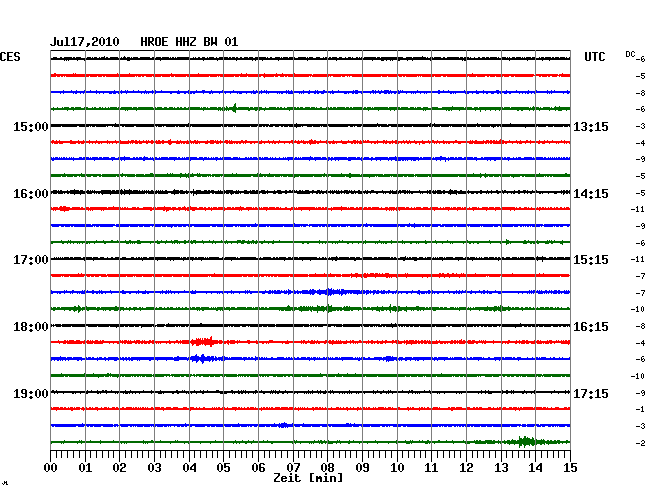Click the "15" minute tick label

coord(570,468)
